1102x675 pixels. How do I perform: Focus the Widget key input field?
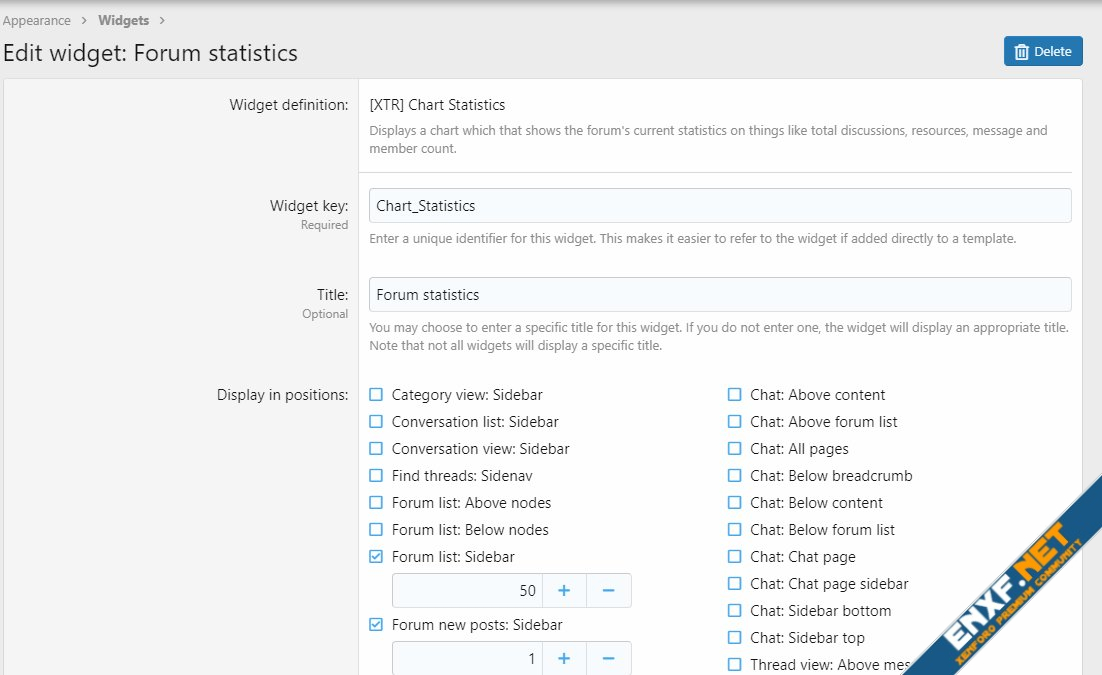coord(719,206)
